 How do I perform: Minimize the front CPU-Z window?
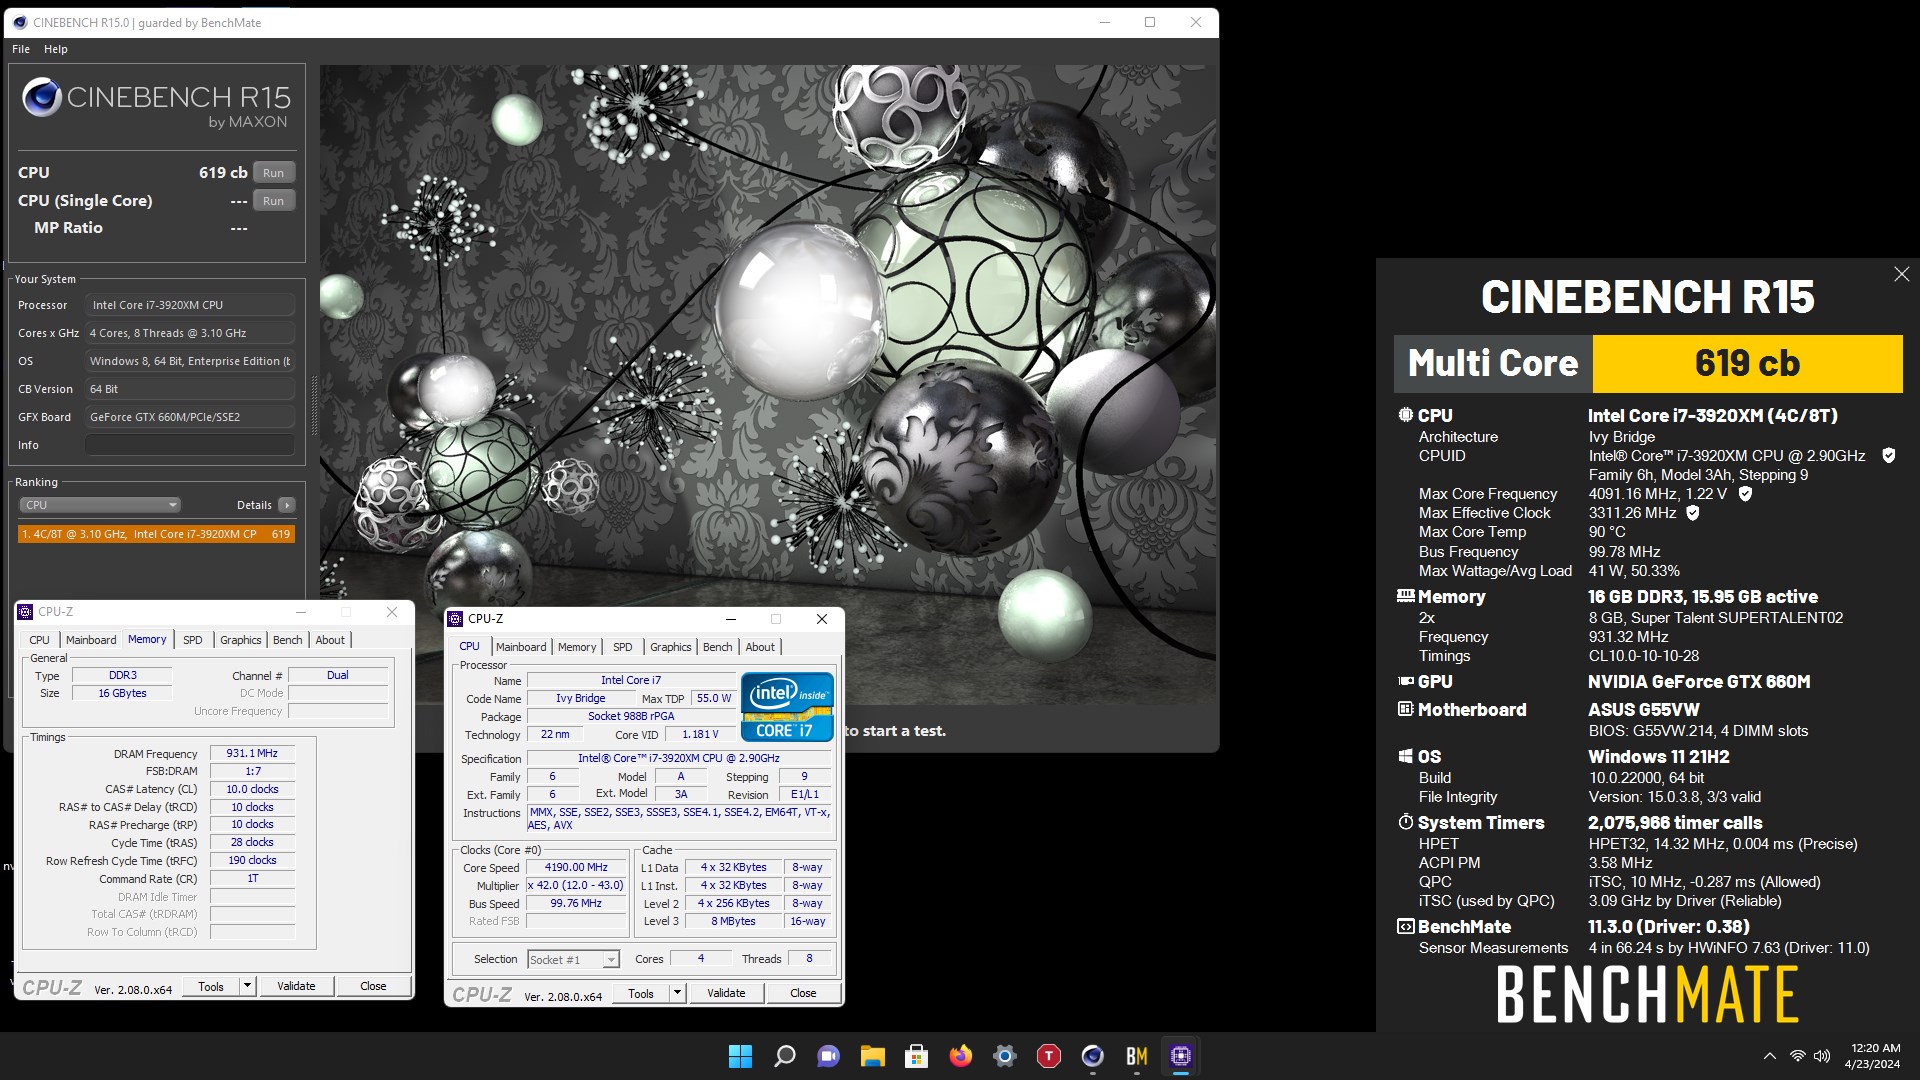click(x=731, y=619)
